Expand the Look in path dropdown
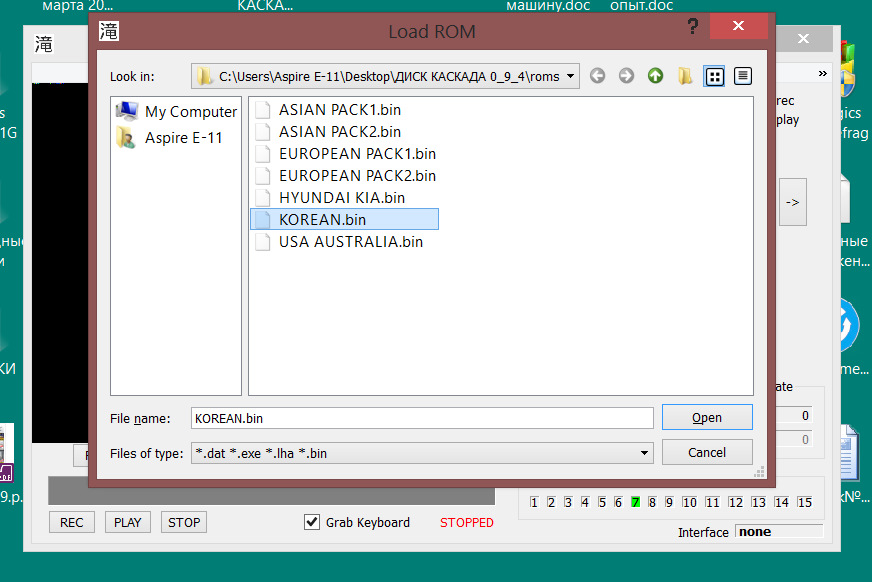Image resolution: width=872 pixels, height=582 pixels. pyautogui.click(x=571, y=76)
